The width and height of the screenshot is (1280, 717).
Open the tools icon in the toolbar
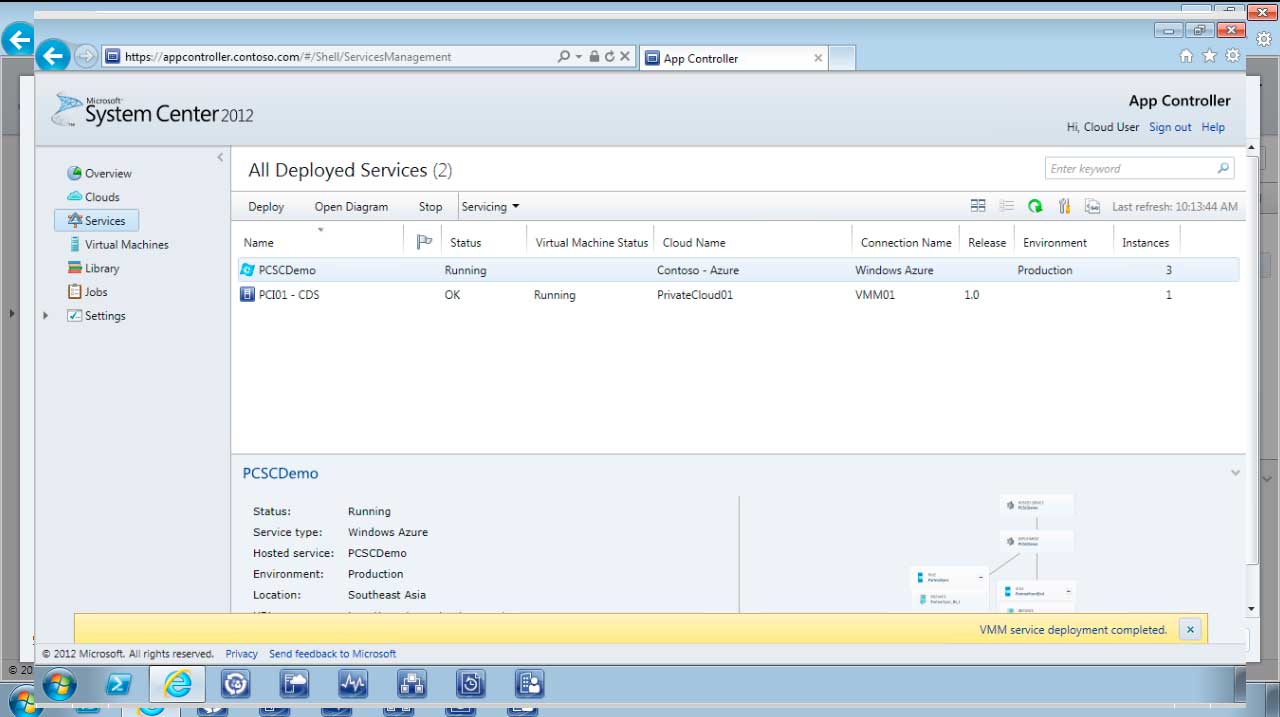click(x=1064, y=206)
